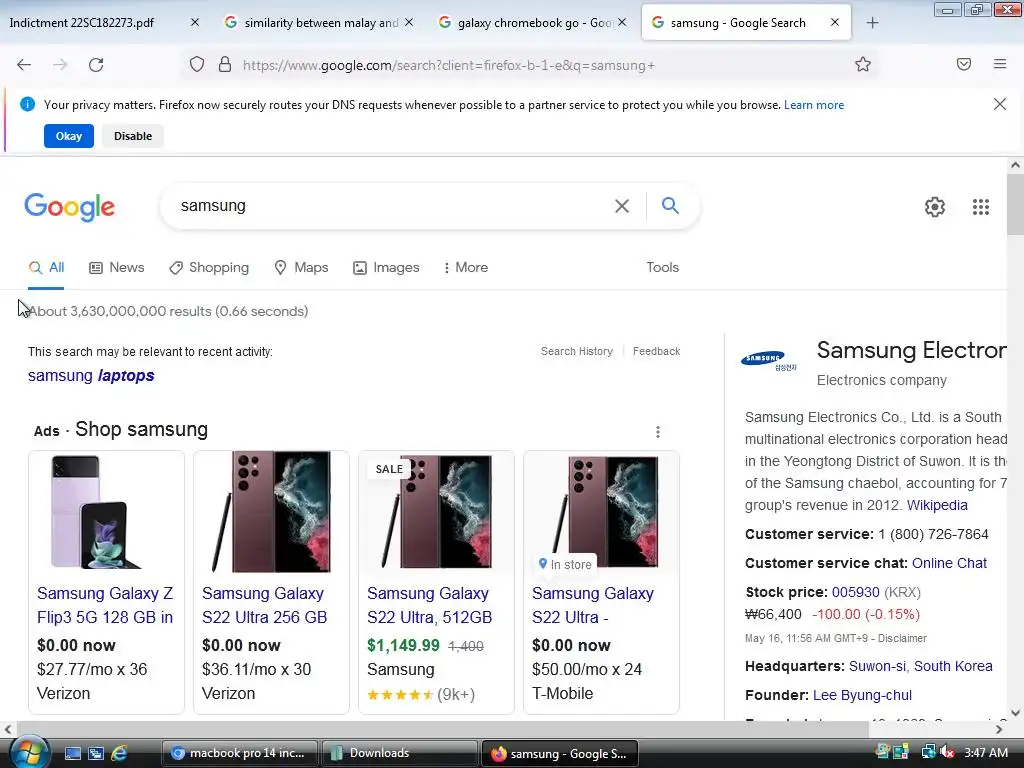1024x768 pixels.
Task: Go back with the browser back arrow
Action: click(24, 65)
